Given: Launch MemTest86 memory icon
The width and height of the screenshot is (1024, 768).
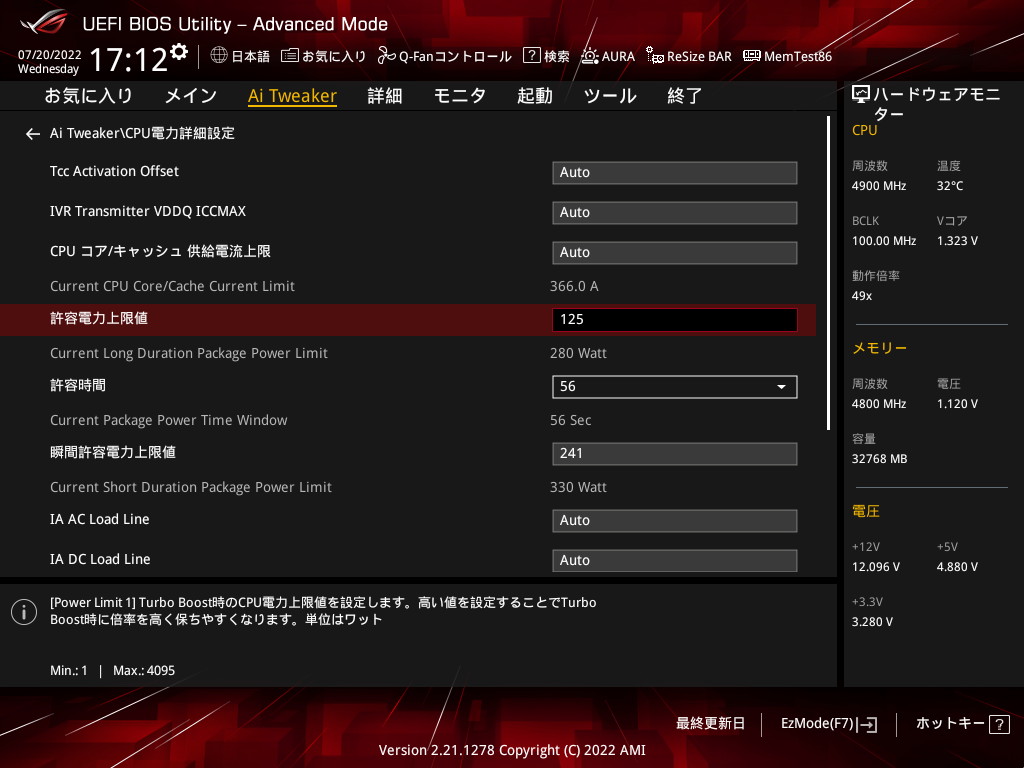Looking at the screenshot, I should click(x=752, y=56).
